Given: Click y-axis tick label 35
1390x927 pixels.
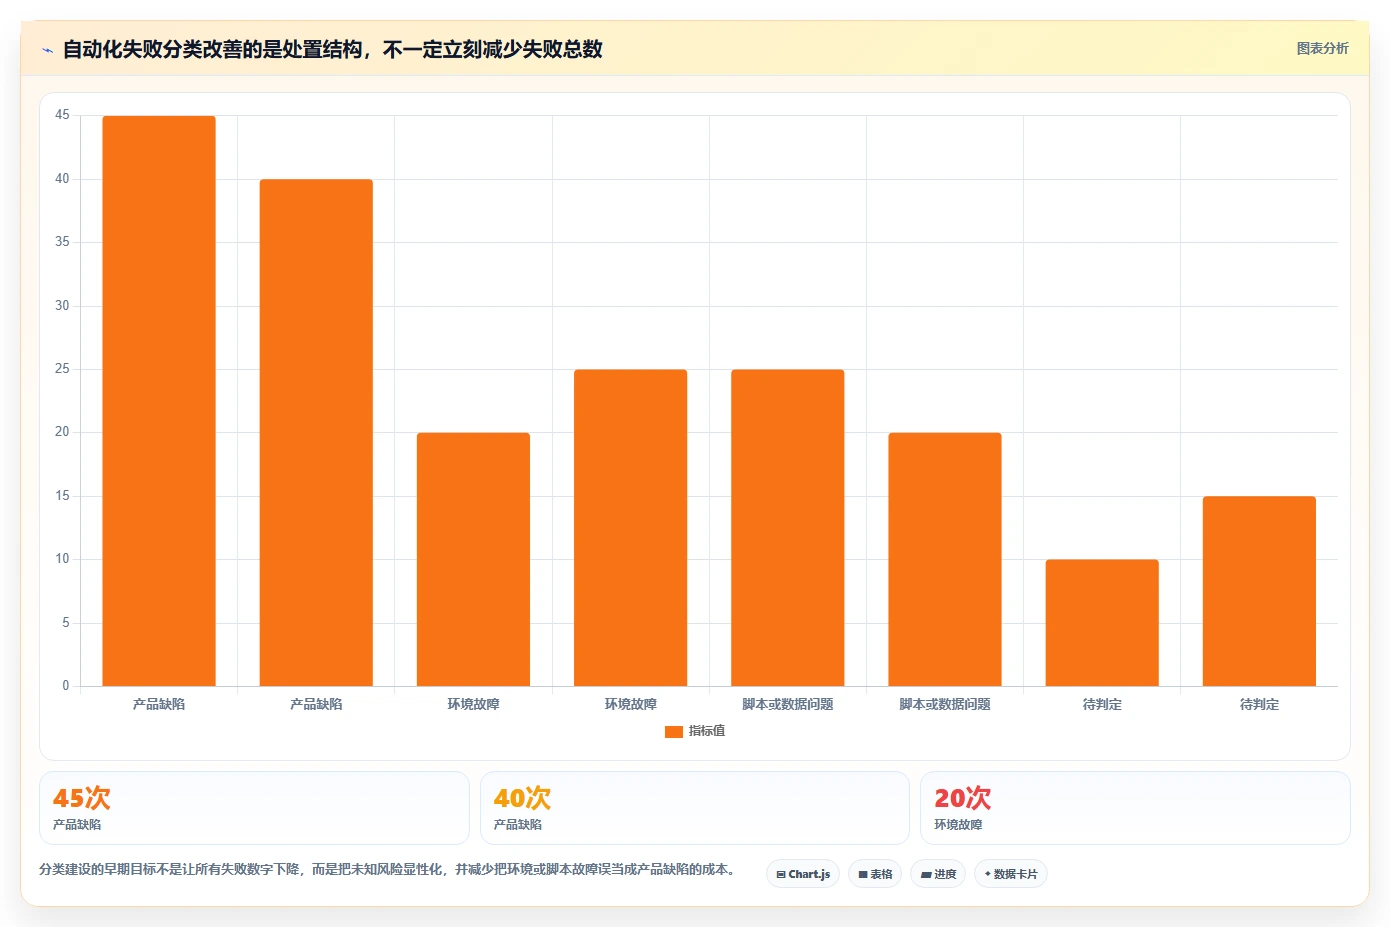Looking at the screenshot, I should [x=62, y=242].
